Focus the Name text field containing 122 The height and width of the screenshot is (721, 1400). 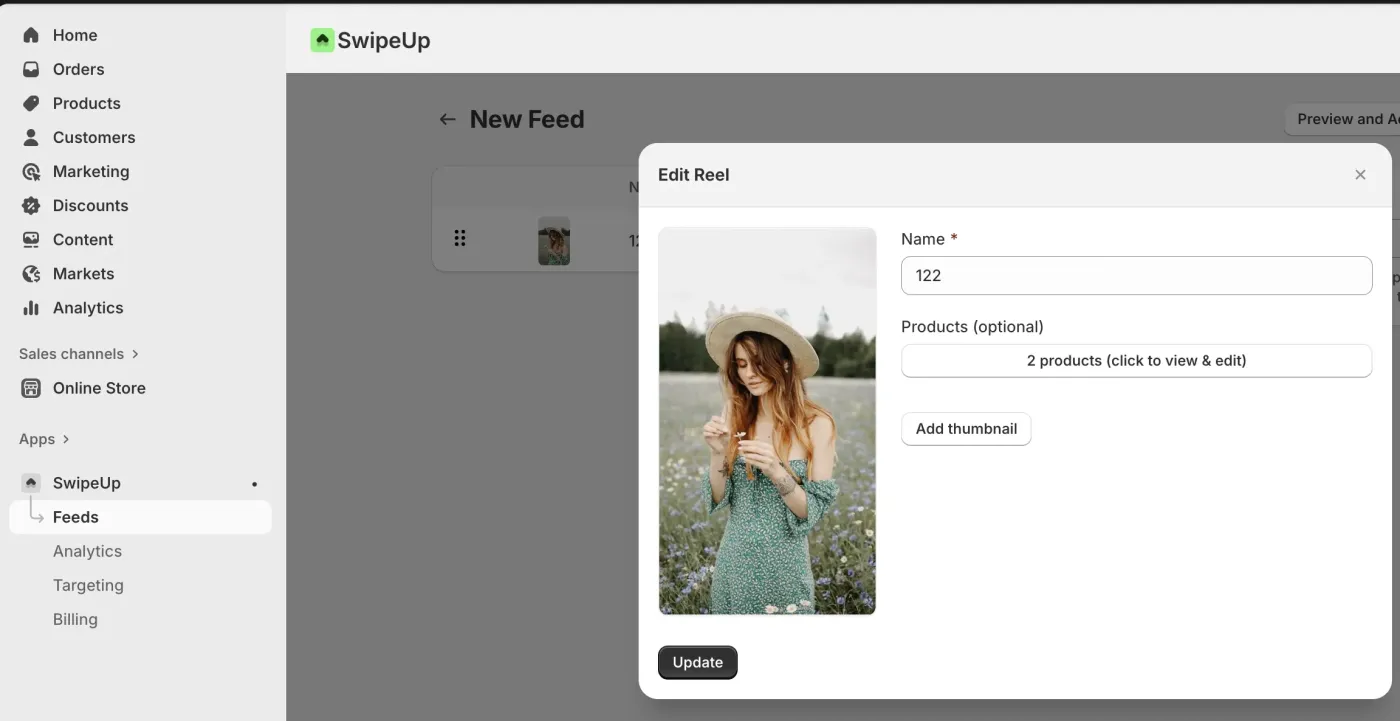(x=1136, y=276)
